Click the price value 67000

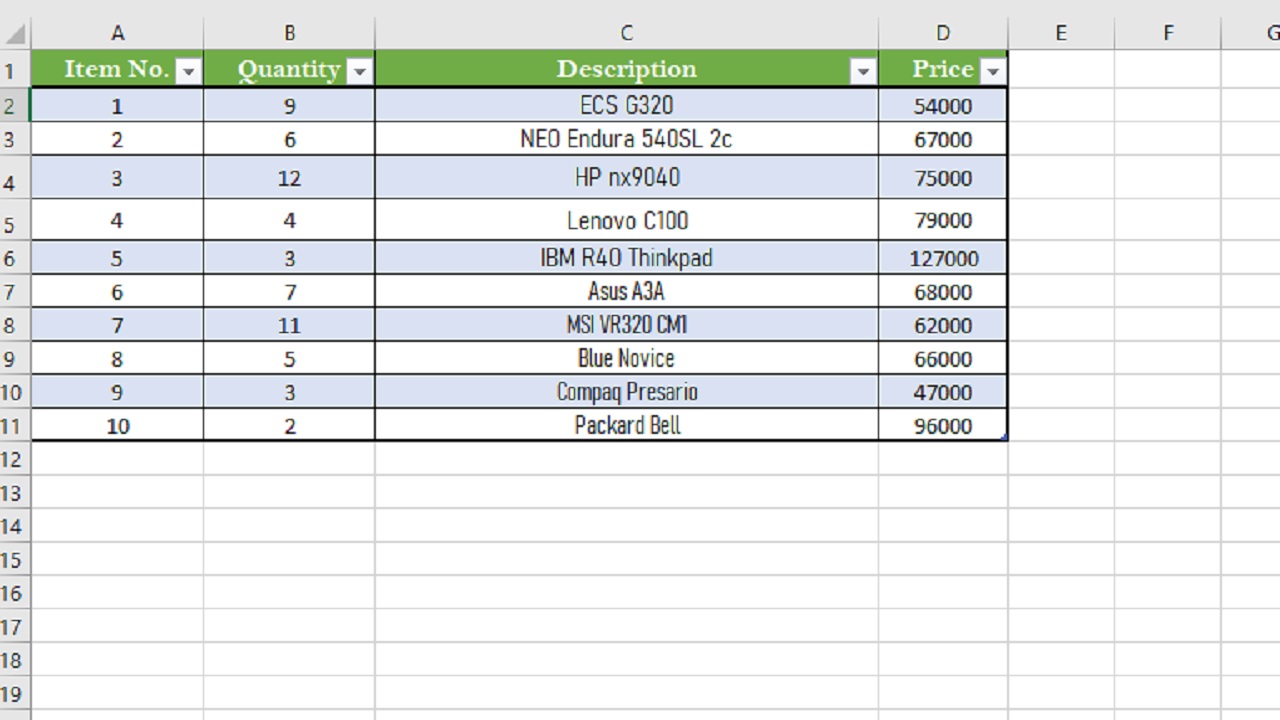coord(943,140)
